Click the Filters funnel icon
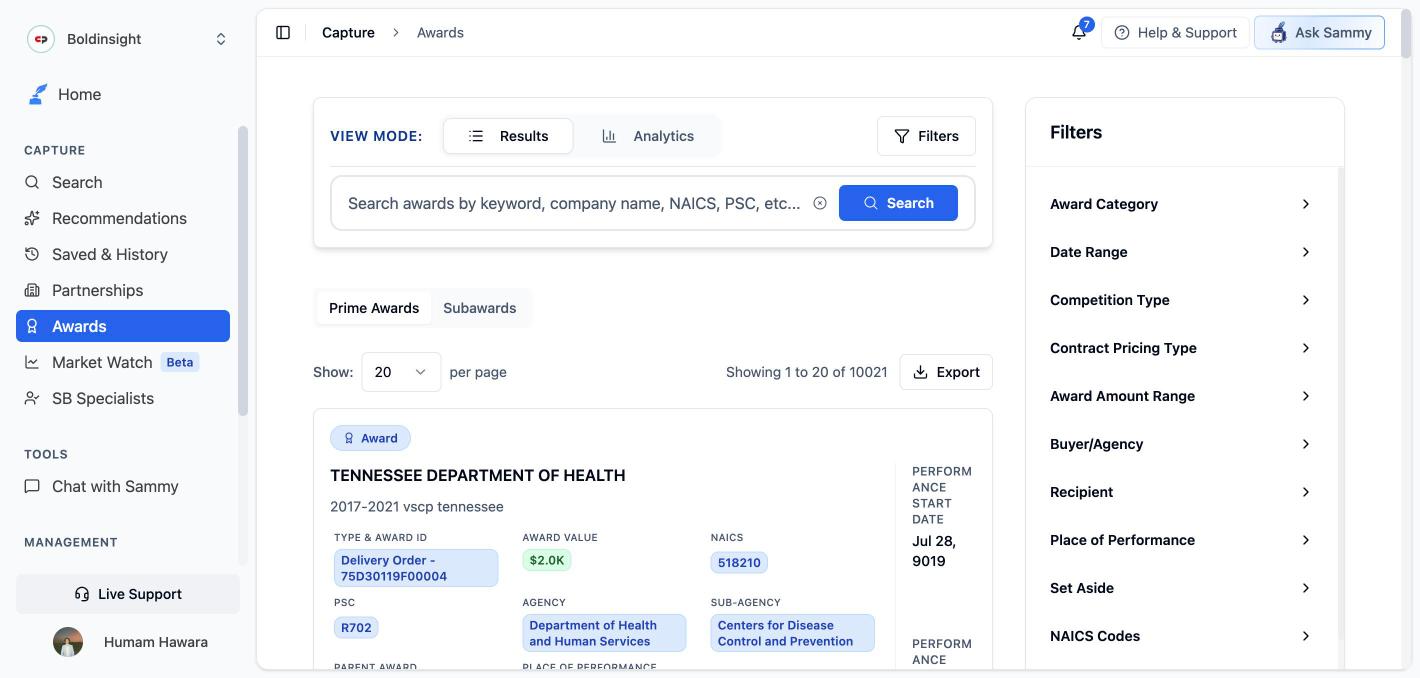The image size is (1420, 678). [x=902, y=136]
